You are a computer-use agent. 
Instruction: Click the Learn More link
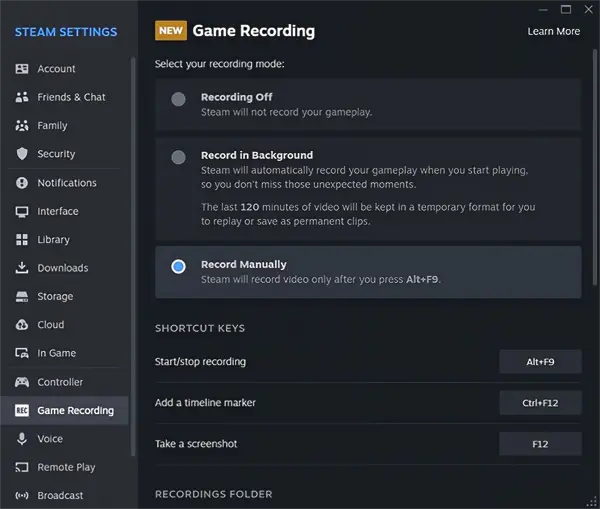pyautogui.click(x=554, y=31)
